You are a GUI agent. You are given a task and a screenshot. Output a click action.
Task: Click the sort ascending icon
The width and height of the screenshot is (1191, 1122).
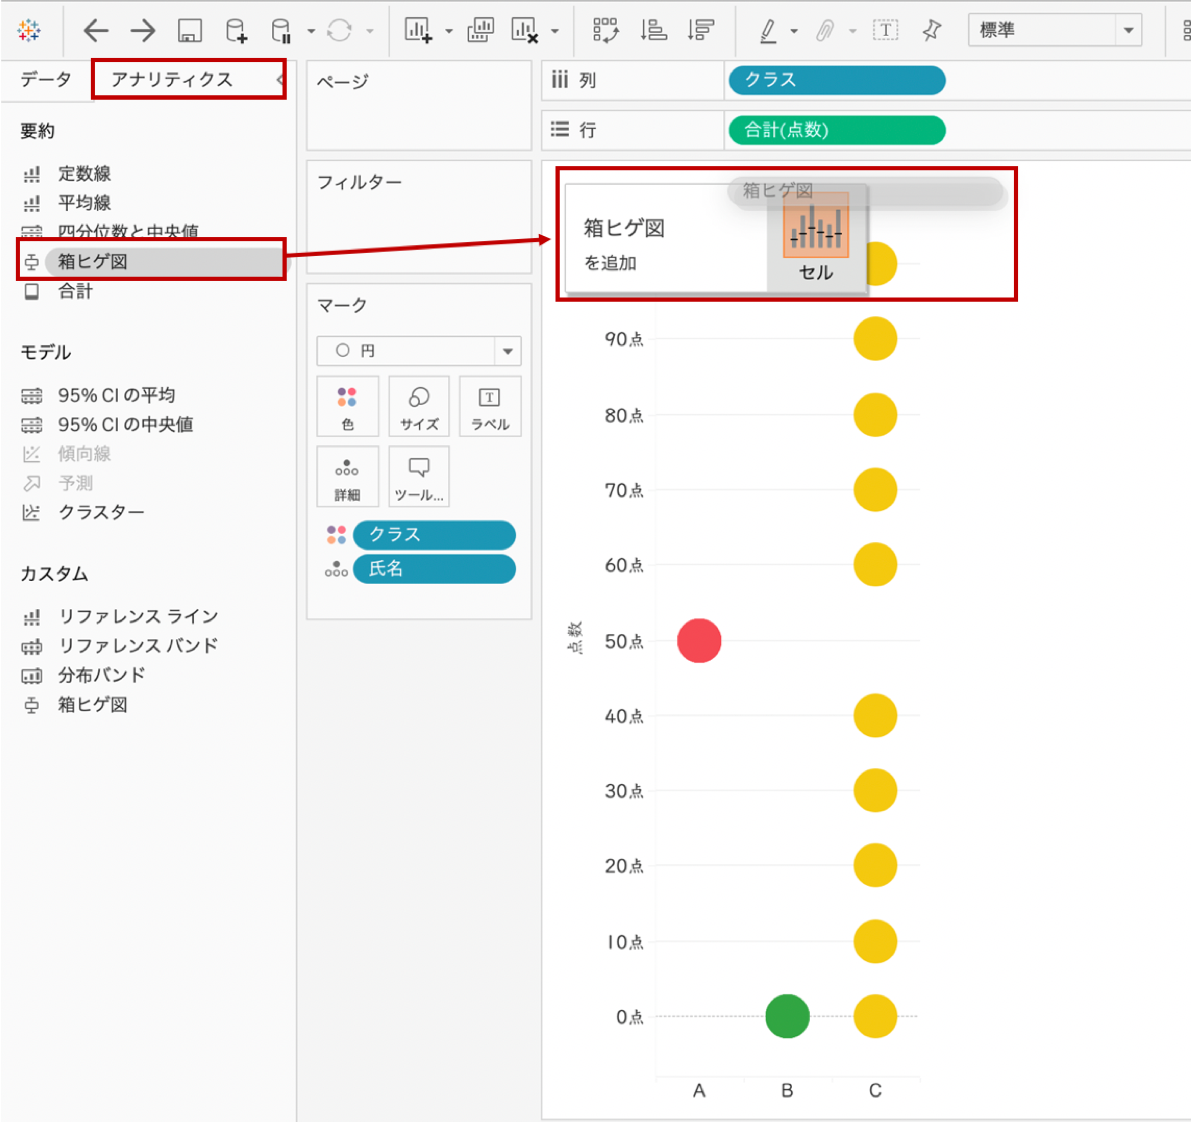[x=653, y=30]
